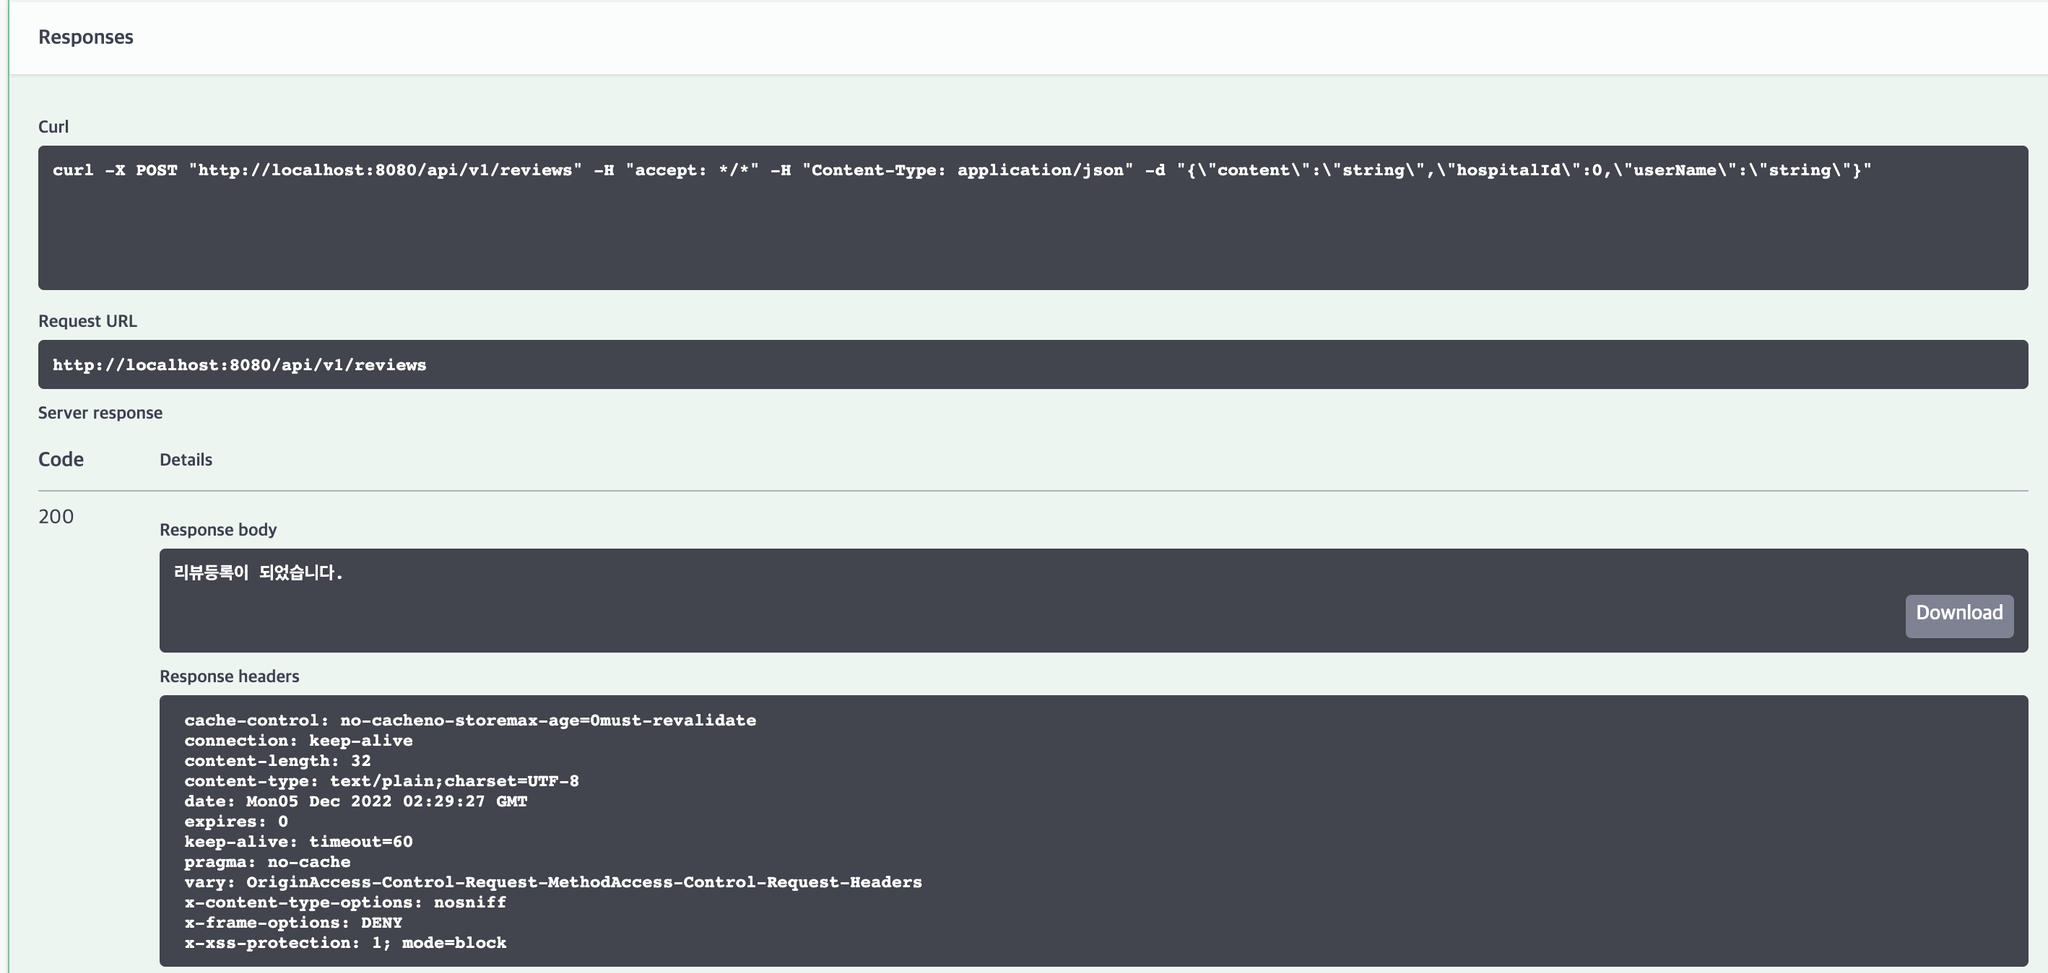Click the date header line

coord(355,802)
